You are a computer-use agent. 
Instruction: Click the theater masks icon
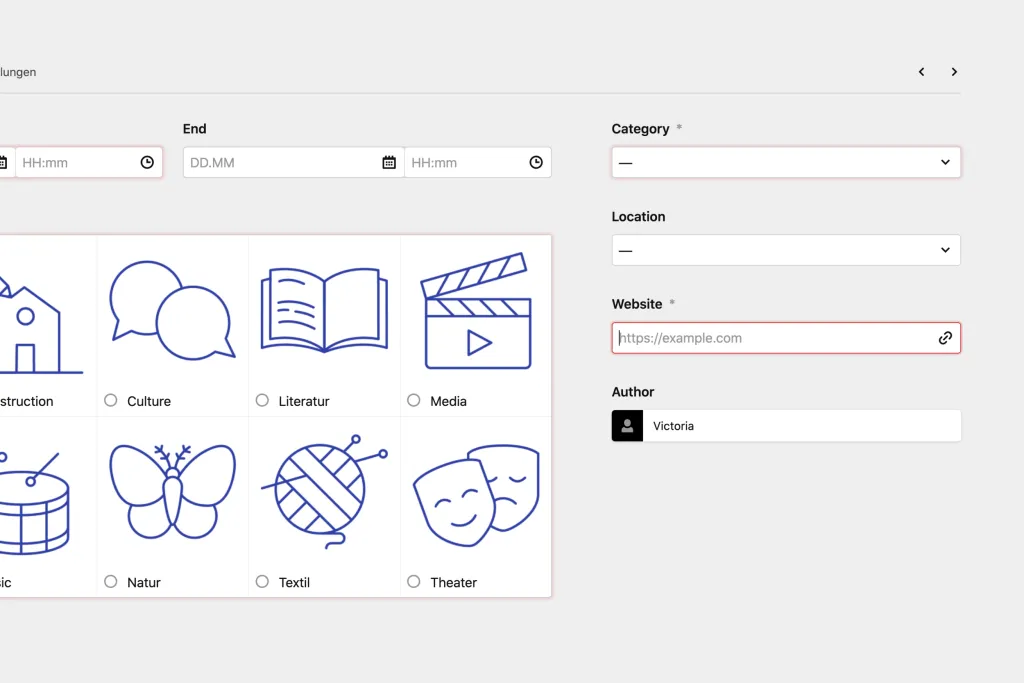476,496
